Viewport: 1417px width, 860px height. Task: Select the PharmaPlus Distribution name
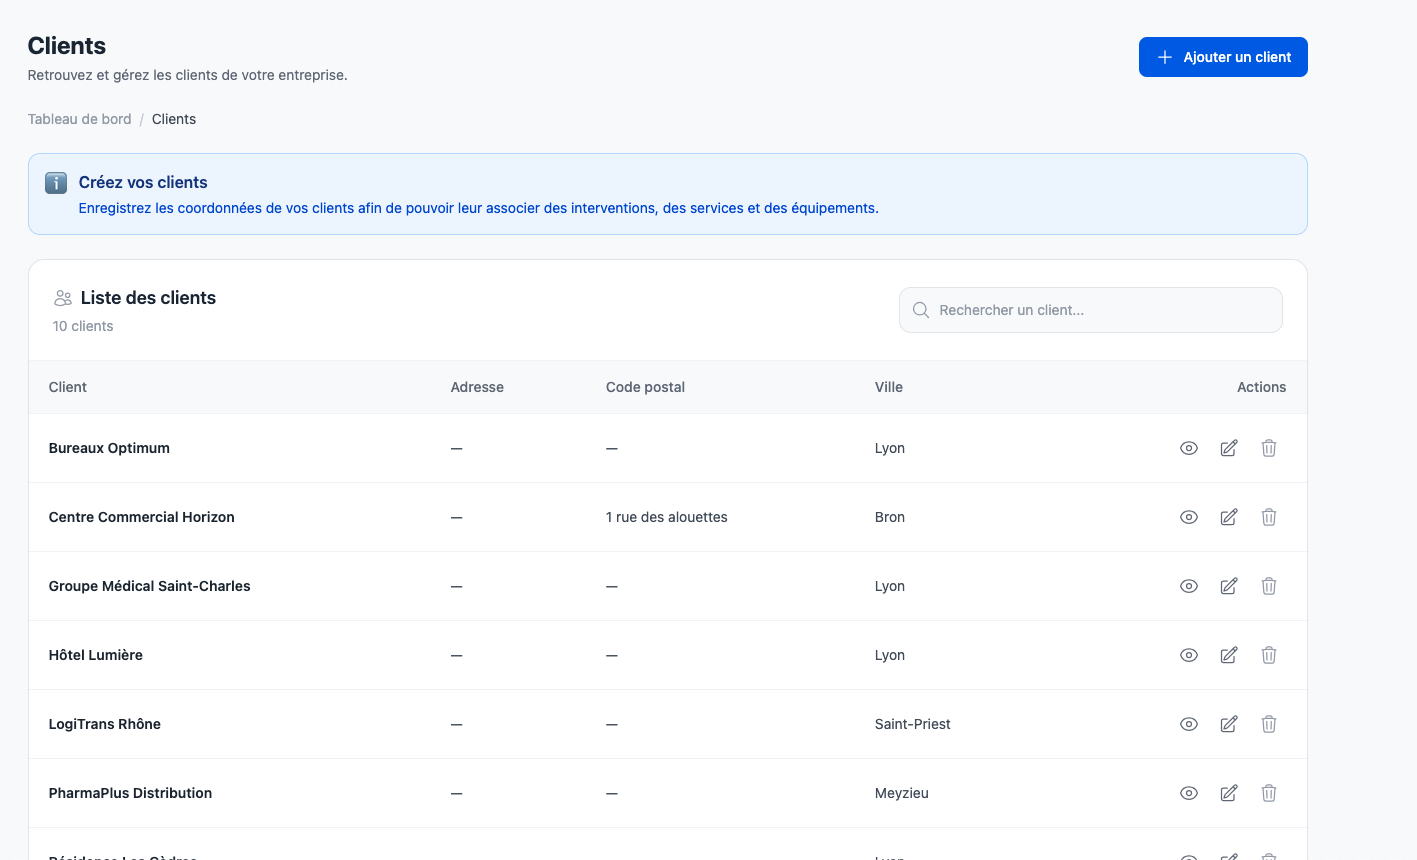(130, 793)
